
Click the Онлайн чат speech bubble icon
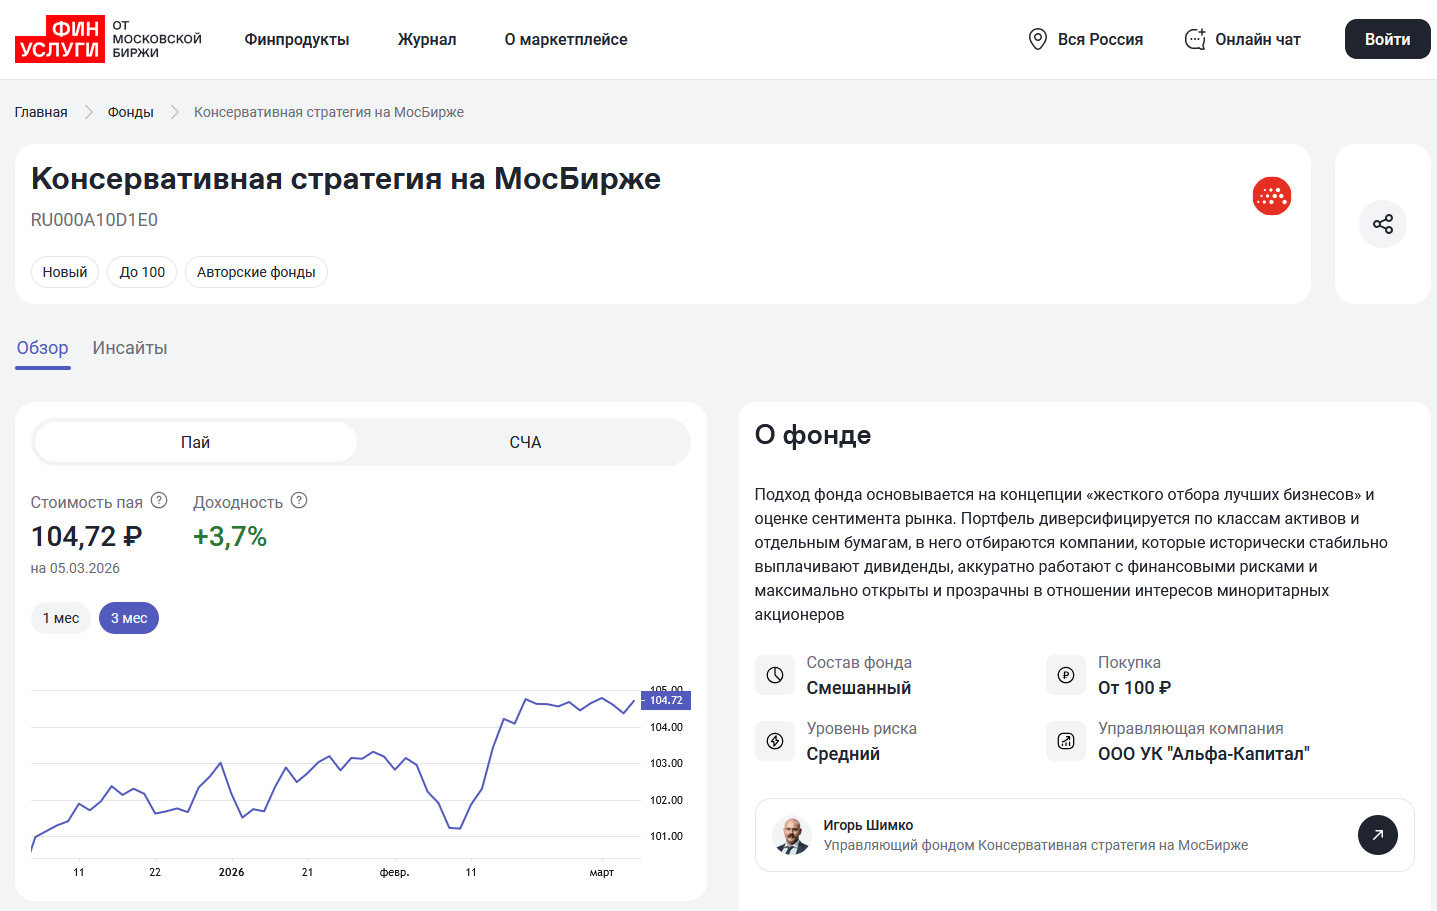coord(1195,39)
